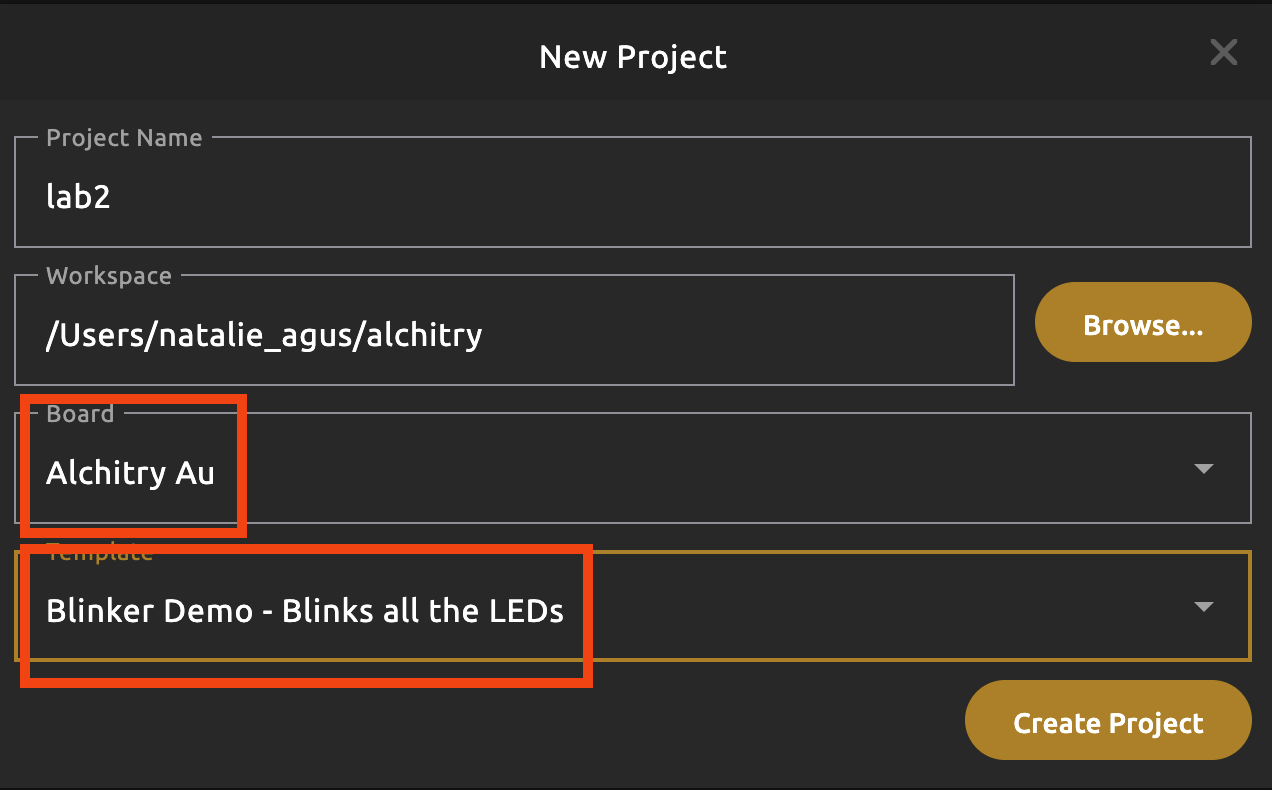Click empty space in the Project Name box

click(x=800, y=196)
